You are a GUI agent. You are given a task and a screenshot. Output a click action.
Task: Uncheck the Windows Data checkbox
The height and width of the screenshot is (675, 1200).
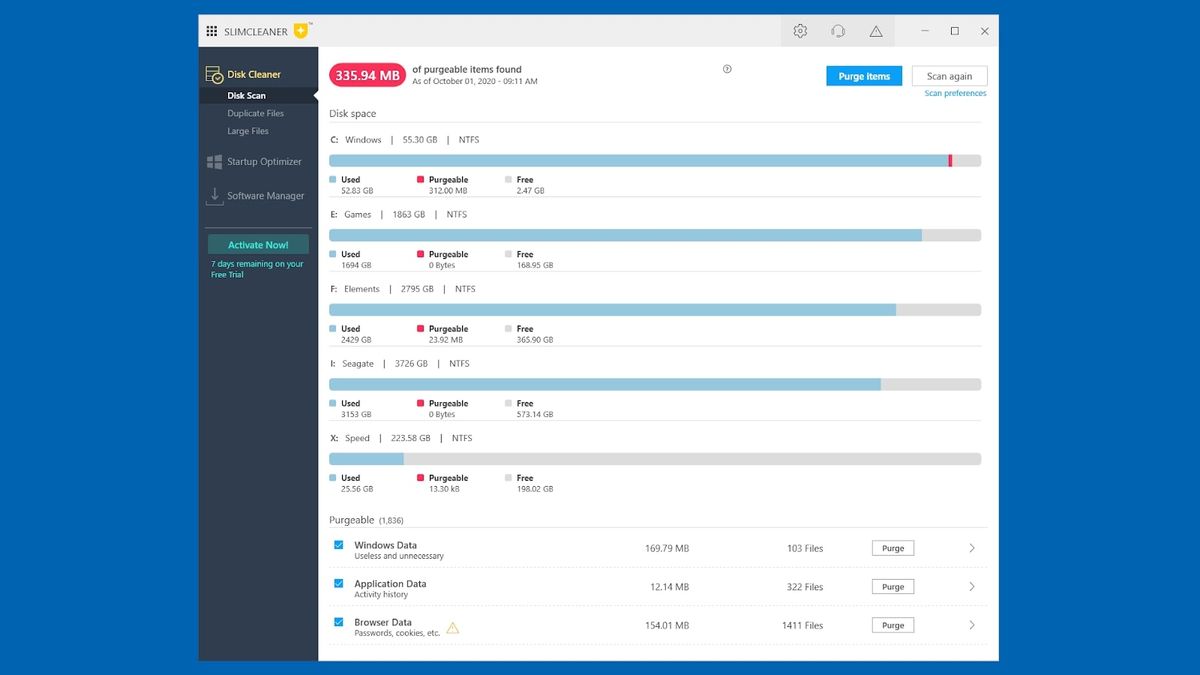[x=339, y=546]
